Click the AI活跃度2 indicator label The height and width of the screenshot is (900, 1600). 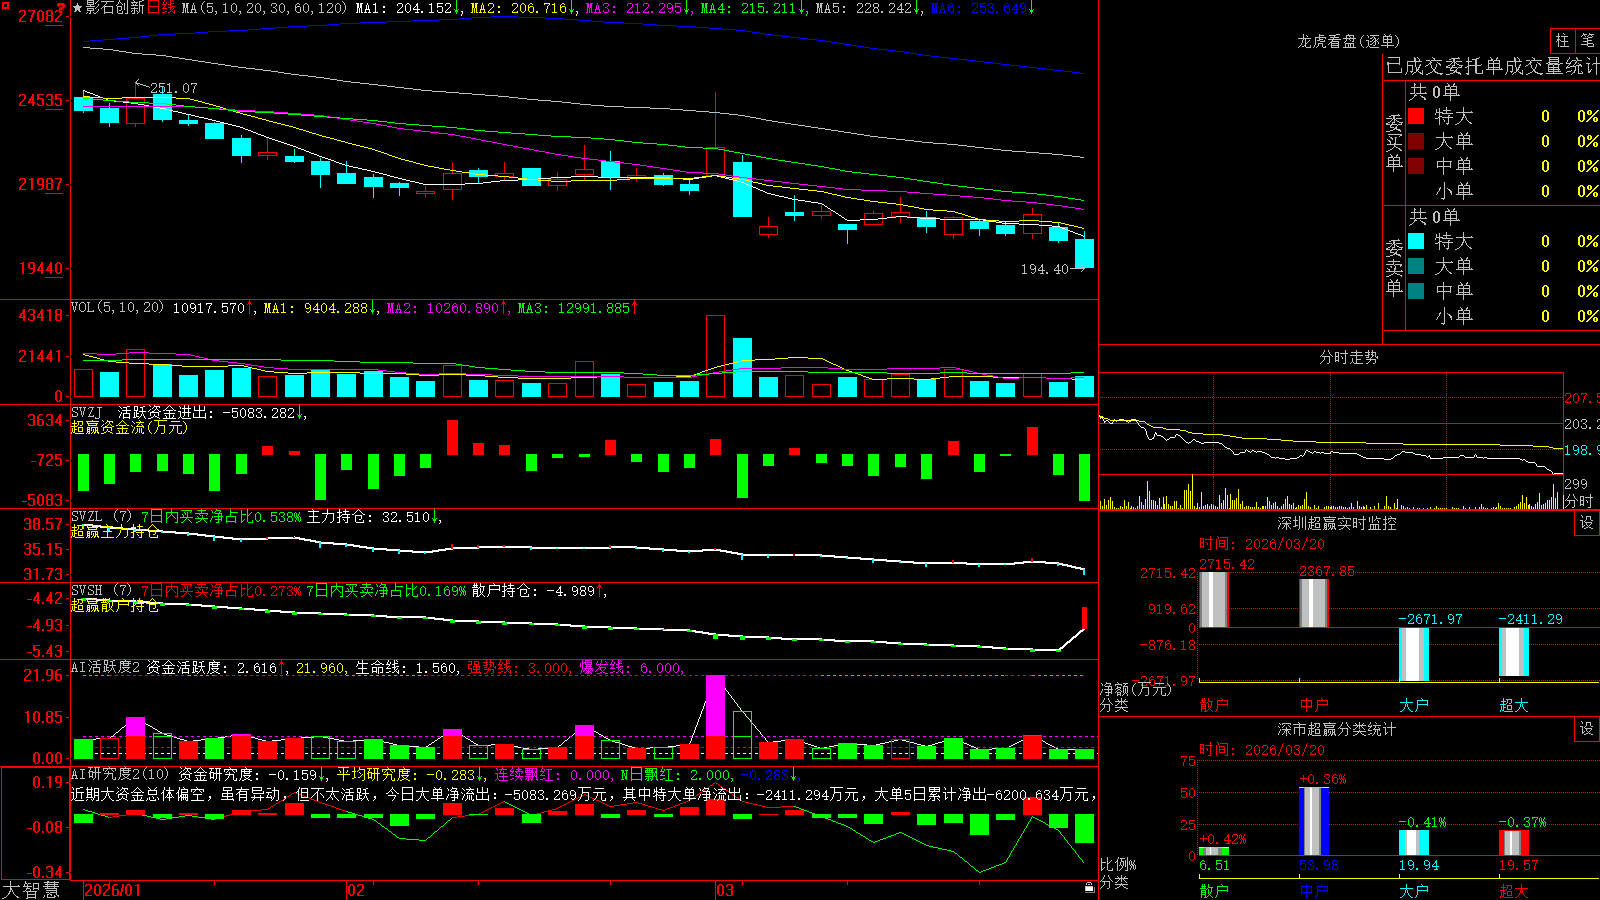coord(106,667)
